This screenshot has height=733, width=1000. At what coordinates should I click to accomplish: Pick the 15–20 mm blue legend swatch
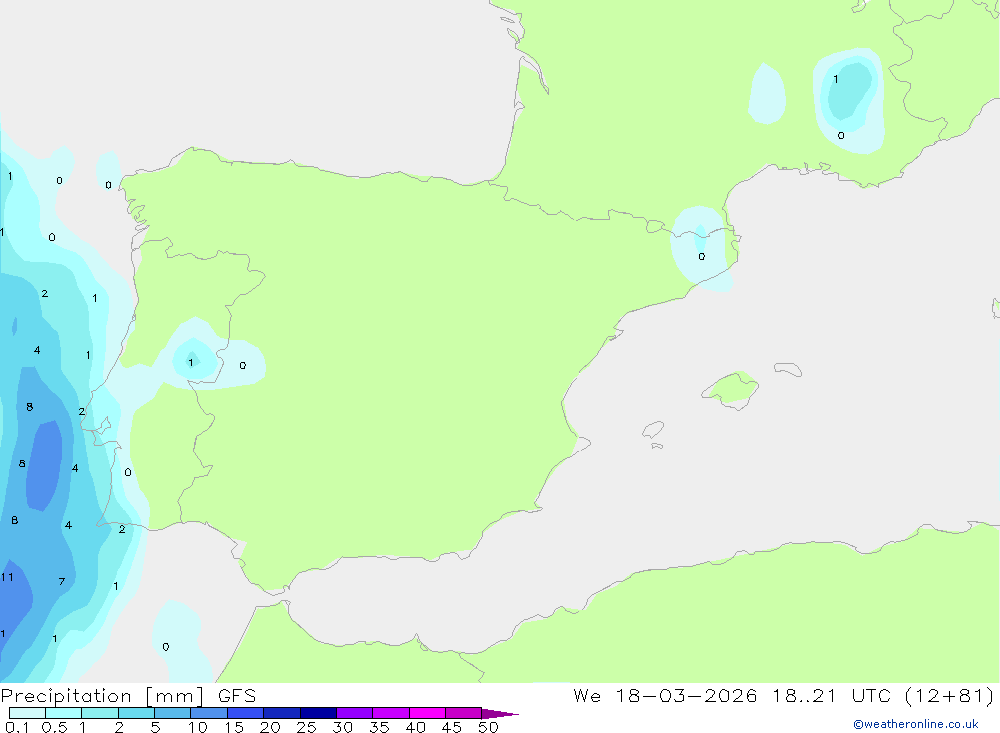pyautogui.click(x=246, y=713)
